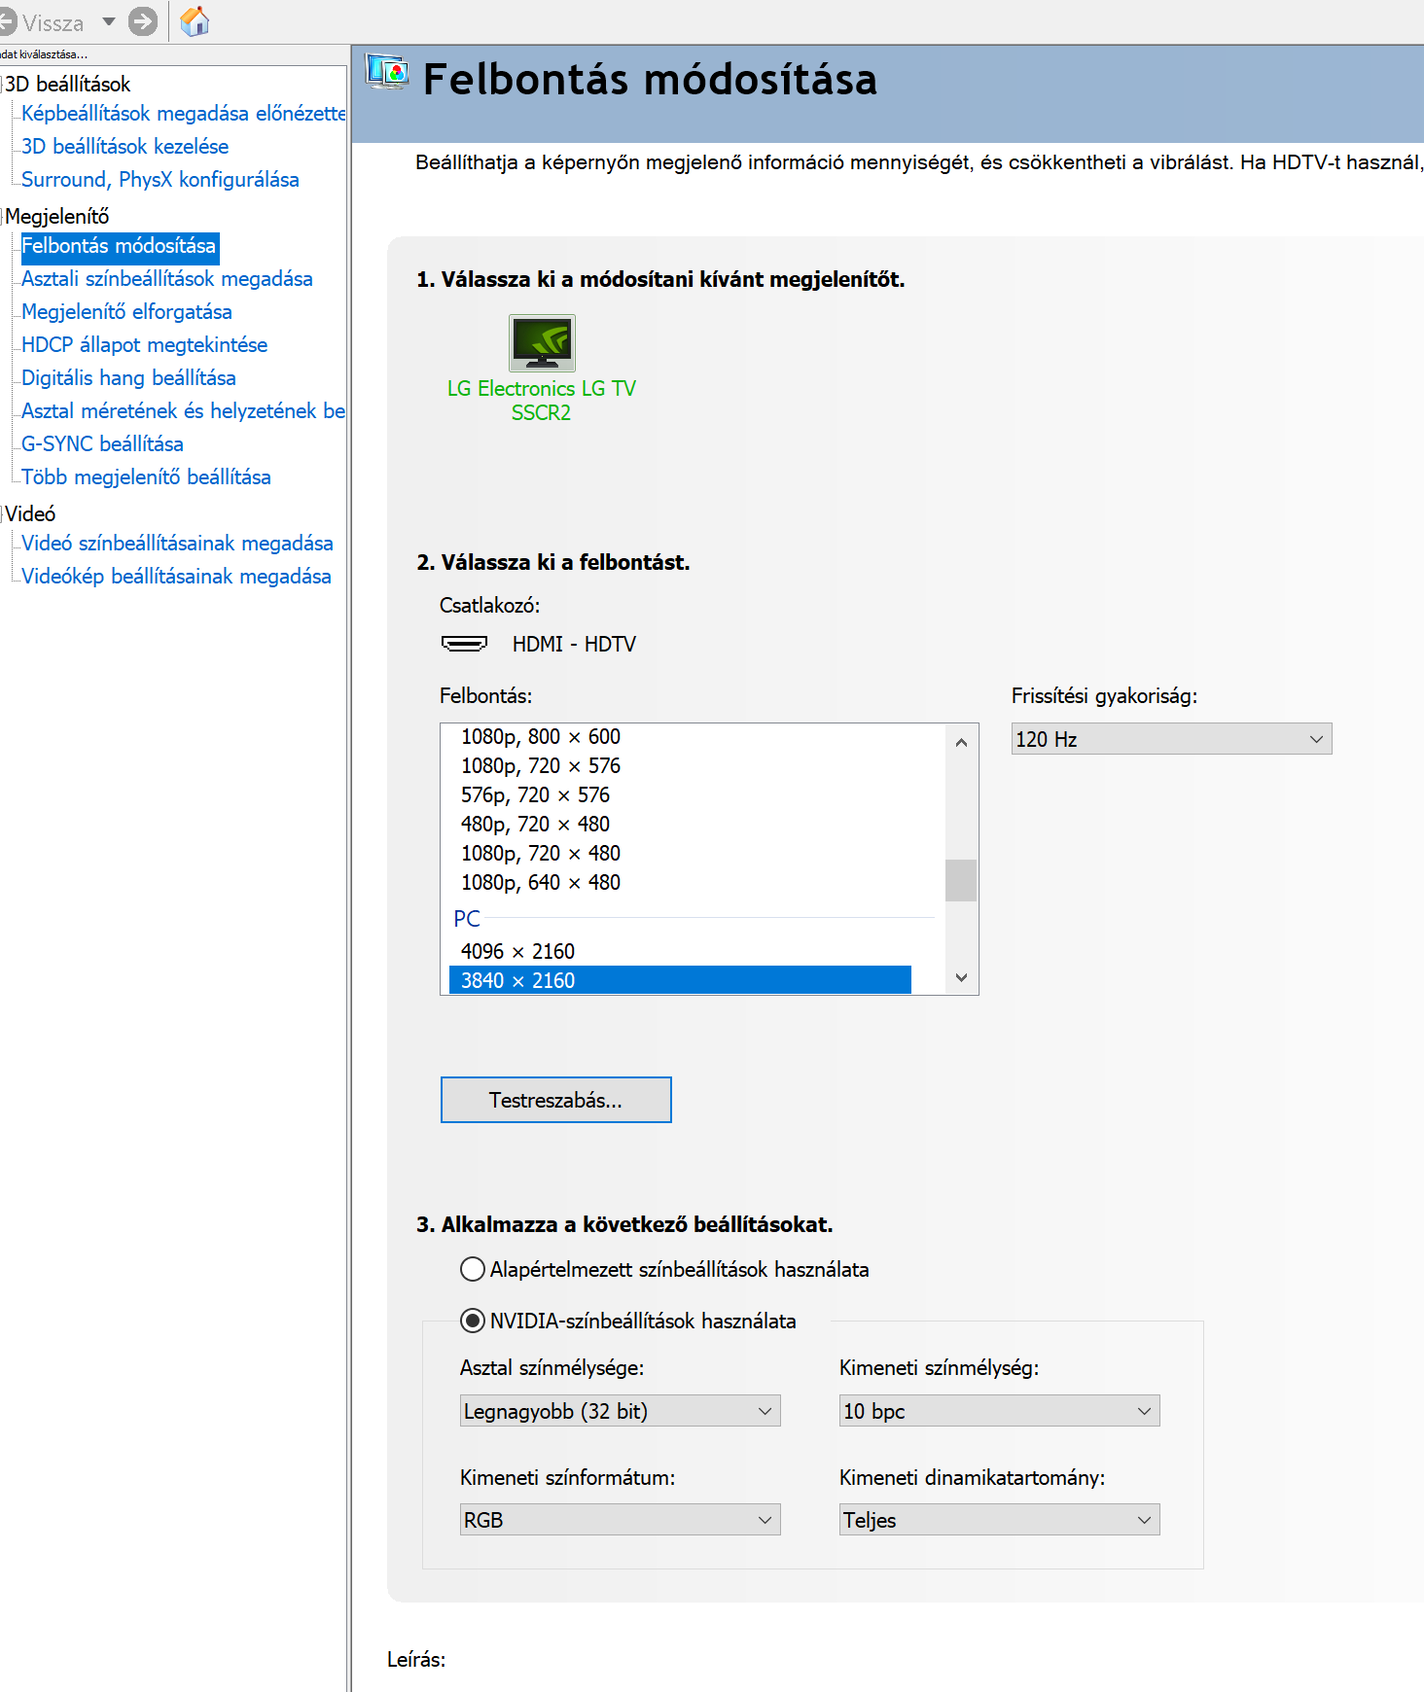Open Asztal méretének és helyzetének beállítása
The width and height of the screenshot is (1424, 1692).
[x=183, y=411]
